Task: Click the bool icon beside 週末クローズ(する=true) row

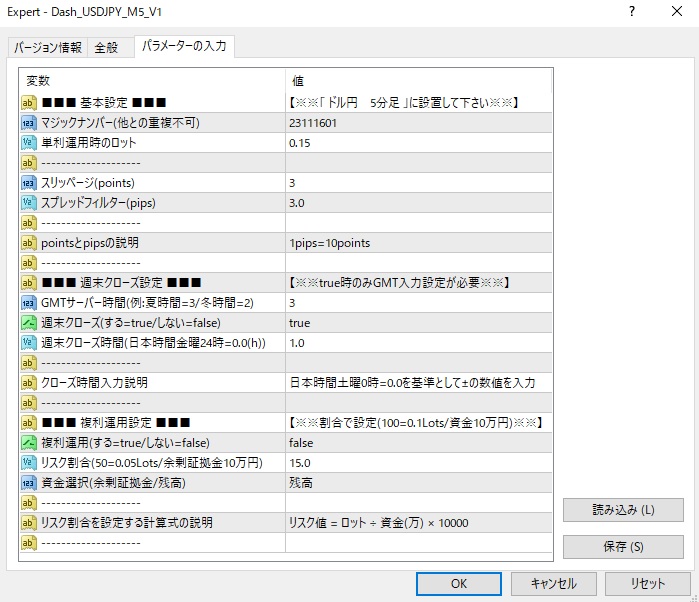Action: pos(29,323)
